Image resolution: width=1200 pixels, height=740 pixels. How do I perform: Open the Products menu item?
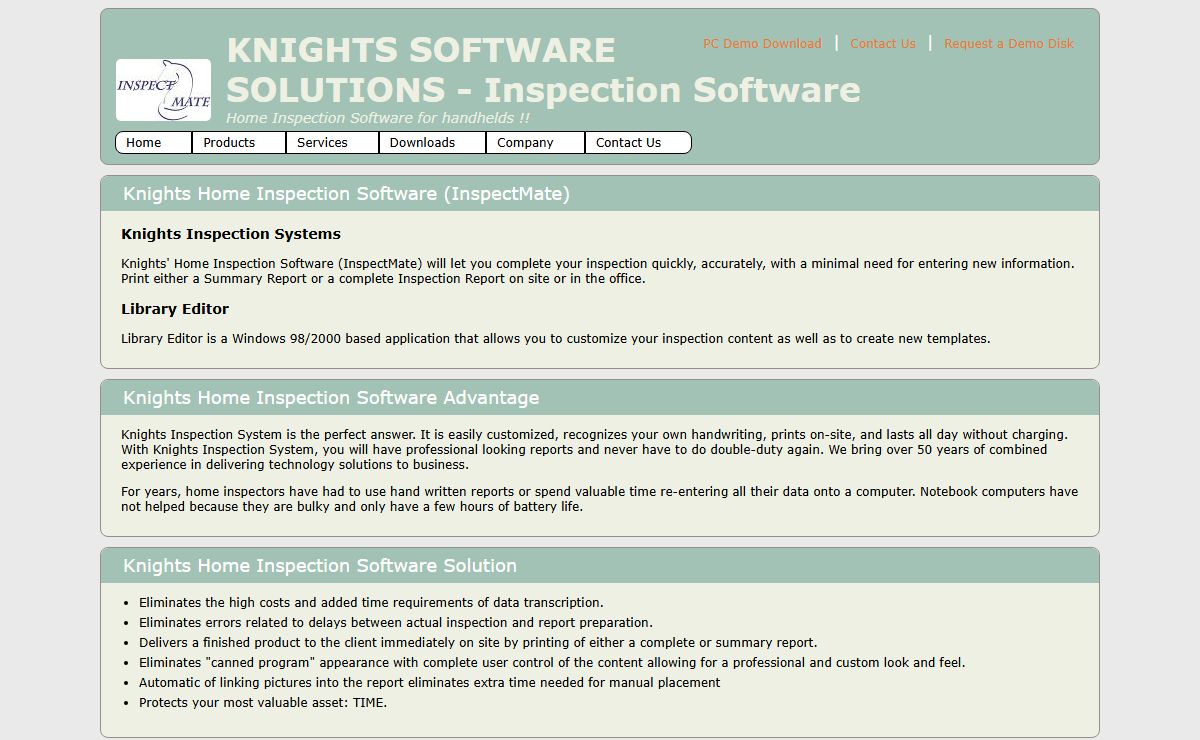tap(239, 143)
